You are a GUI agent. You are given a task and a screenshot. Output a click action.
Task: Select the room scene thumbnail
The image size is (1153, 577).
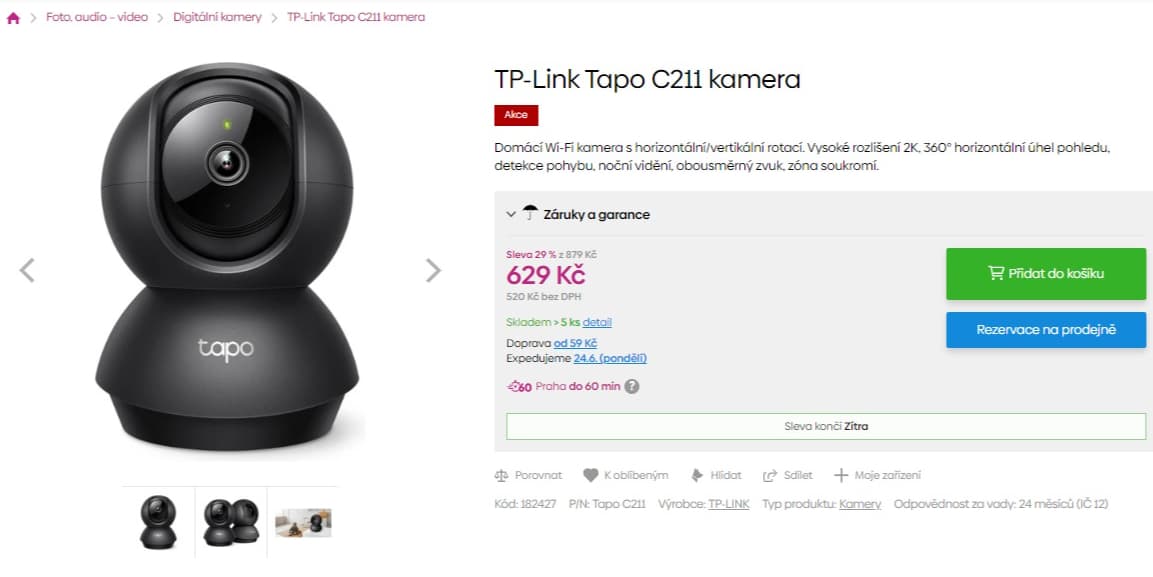tap(303, 523)
